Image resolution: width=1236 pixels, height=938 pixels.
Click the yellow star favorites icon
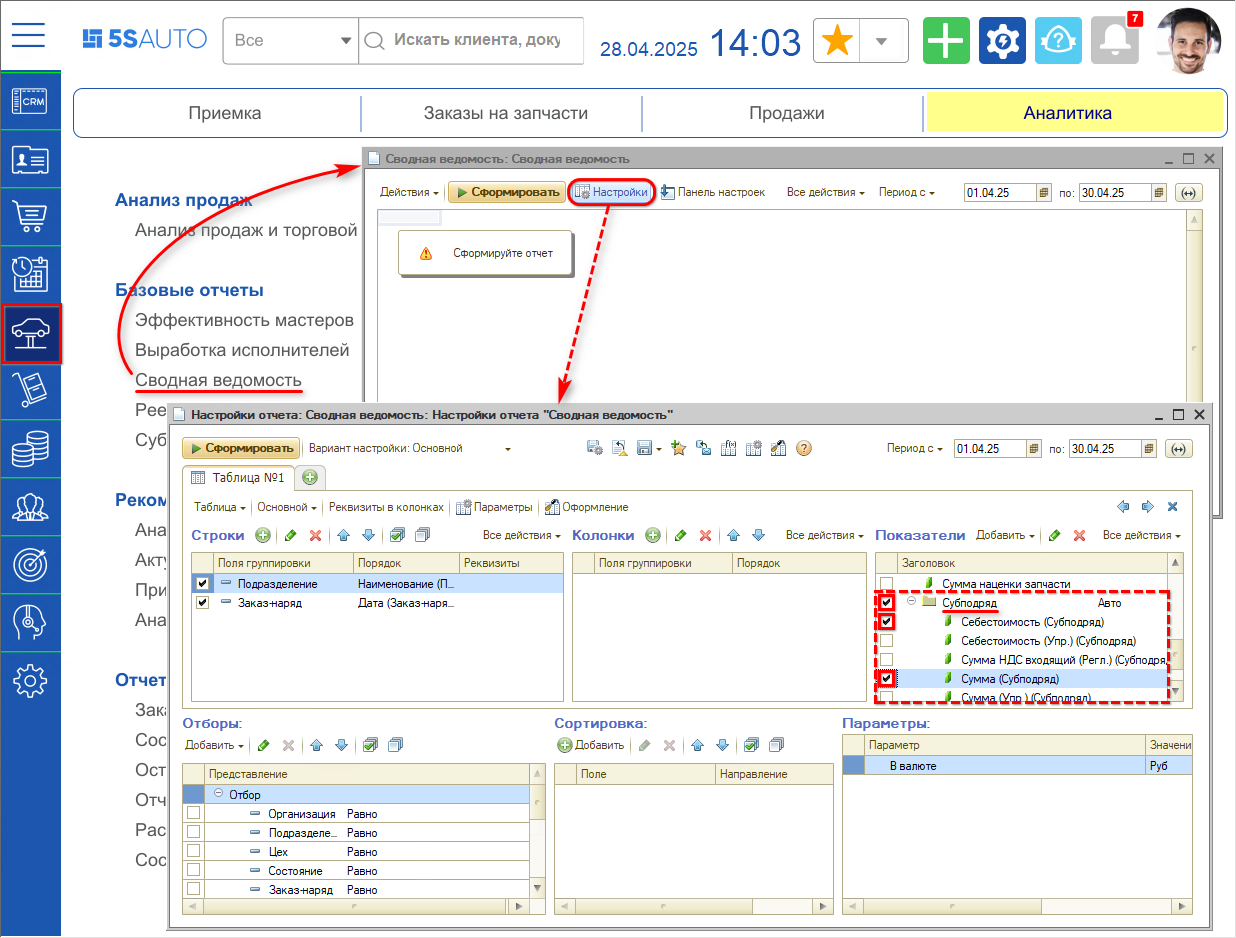coord(837,41)
